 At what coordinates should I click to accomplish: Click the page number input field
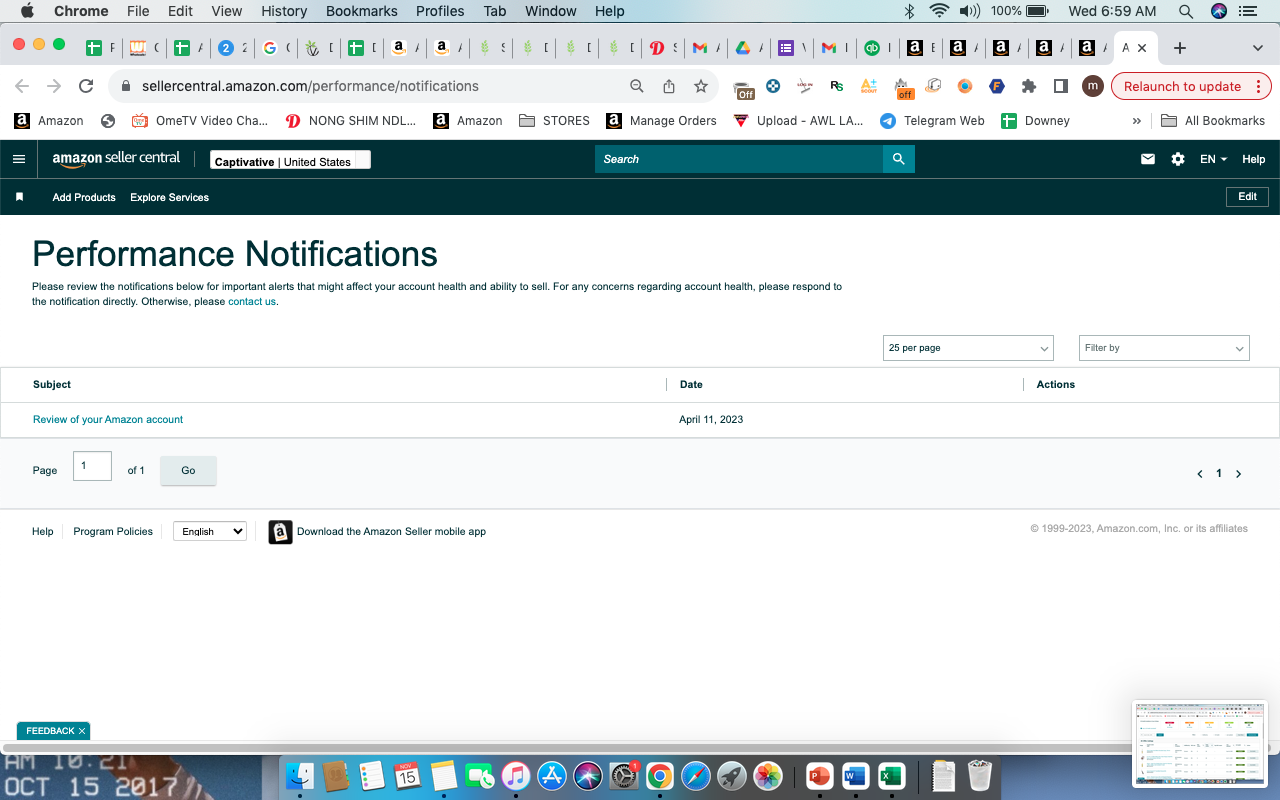pyautogui.click(x=92, y=466)
